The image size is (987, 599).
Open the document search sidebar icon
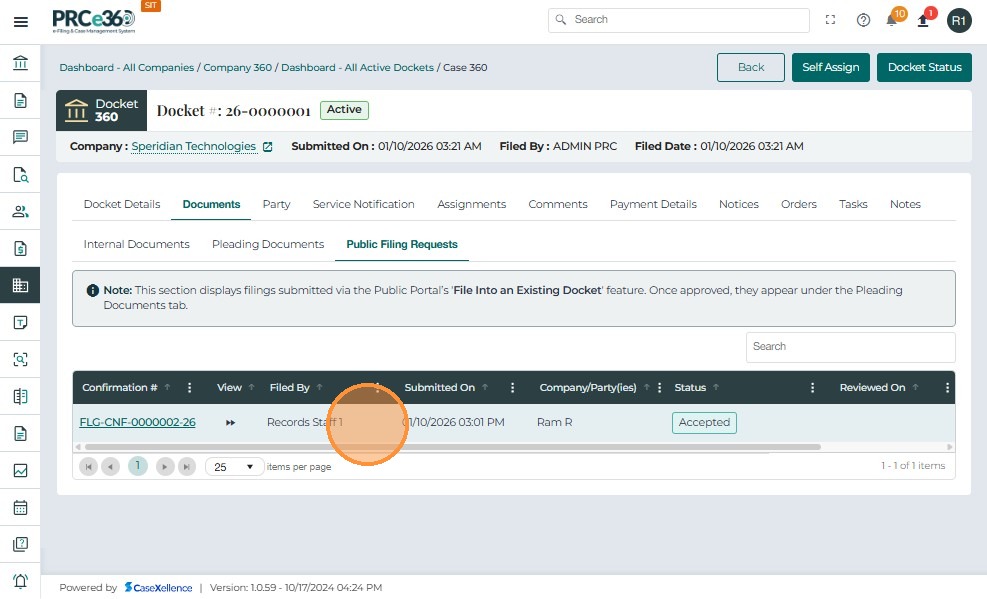pyautogui.click(x=20, y=174)
